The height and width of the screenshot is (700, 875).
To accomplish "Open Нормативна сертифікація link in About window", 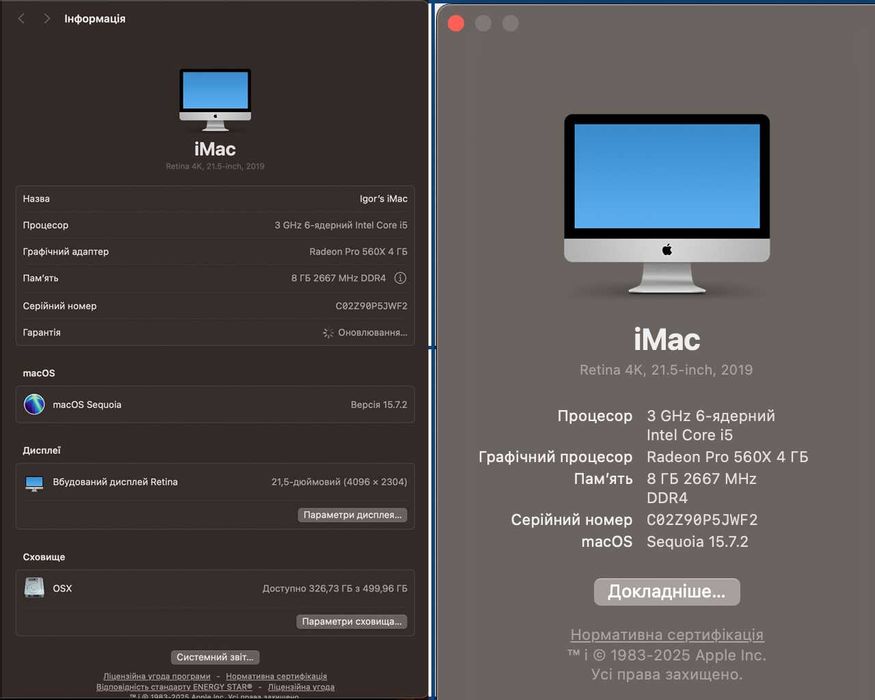I will (x=667, y=635).
